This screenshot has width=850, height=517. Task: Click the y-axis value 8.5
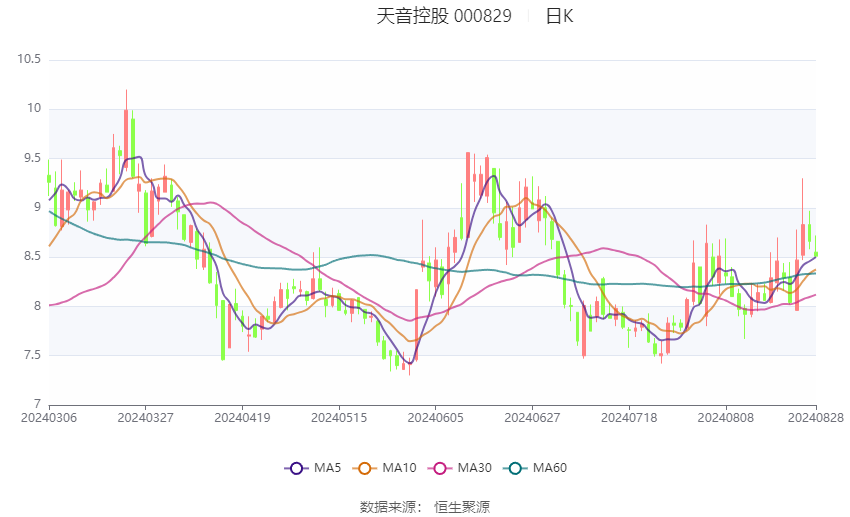32,256
